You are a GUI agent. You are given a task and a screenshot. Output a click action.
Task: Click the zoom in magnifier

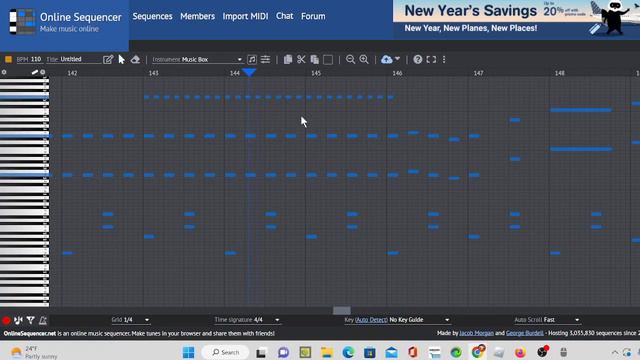point(364,60)
